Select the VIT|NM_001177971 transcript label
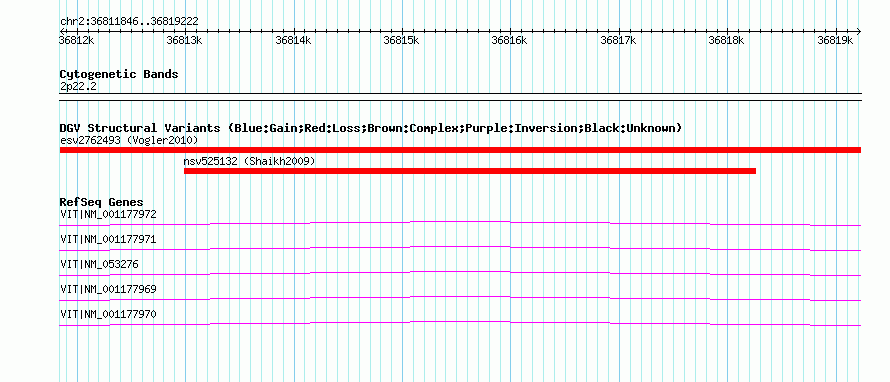890x382 pixels. click(x=108, y=240)
